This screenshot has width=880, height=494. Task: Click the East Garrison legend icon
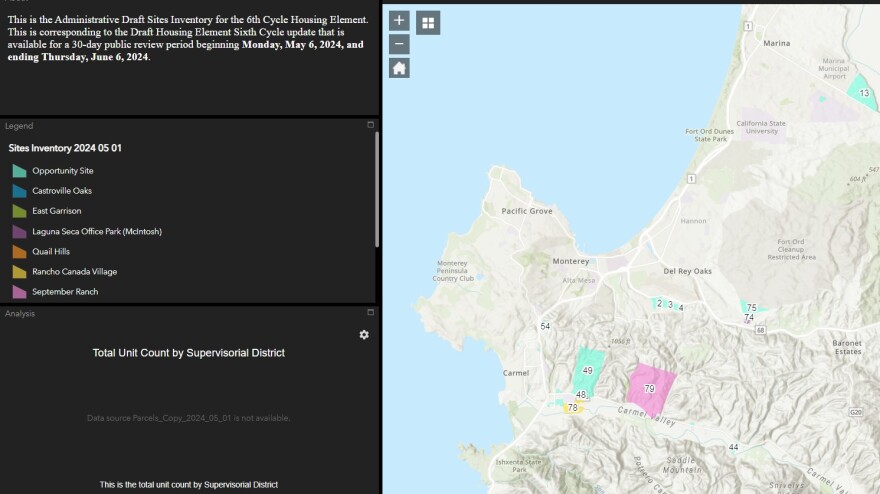coord(19,211)
